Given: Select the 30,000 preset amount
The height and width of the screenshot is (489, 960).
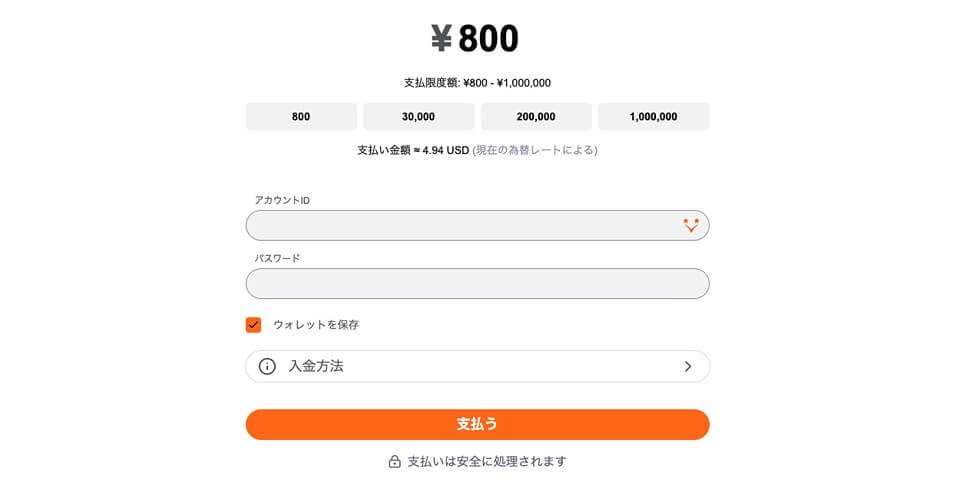Looking at the screenshot, I should click(419, 116).
